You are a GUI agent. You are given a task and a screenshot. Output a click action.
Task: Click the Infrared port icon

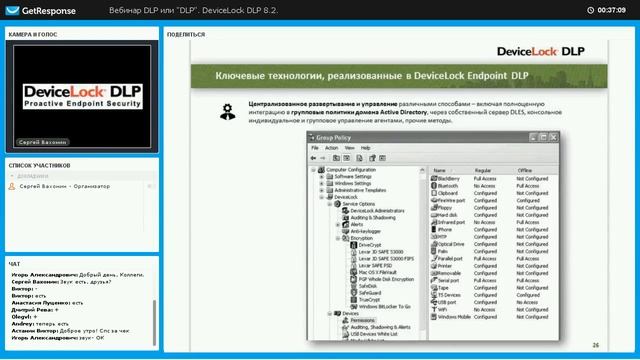pos(434,222)
